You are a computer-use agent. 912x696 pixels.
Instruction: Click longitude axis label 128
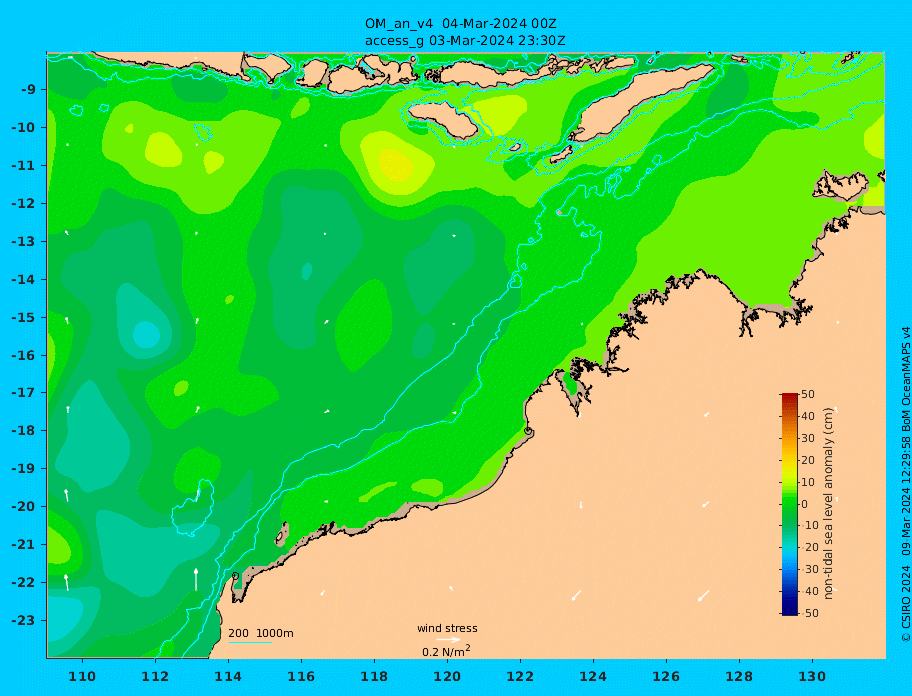(739, 677)
